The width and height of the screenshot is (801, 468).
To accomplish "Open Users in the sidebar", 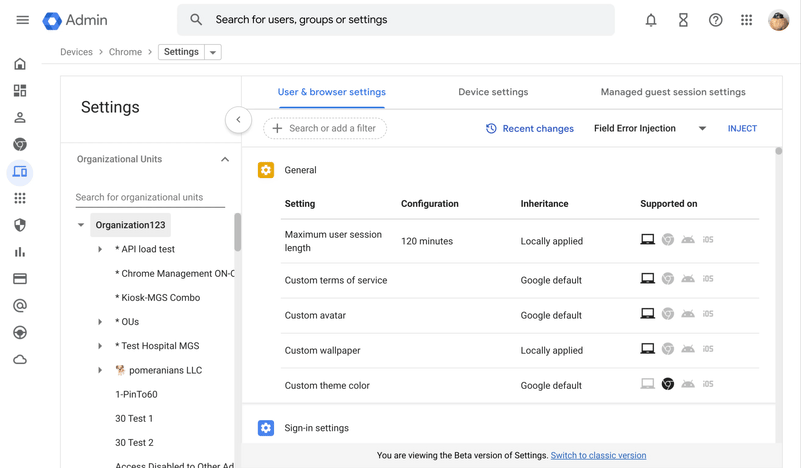I will [20, 118].
